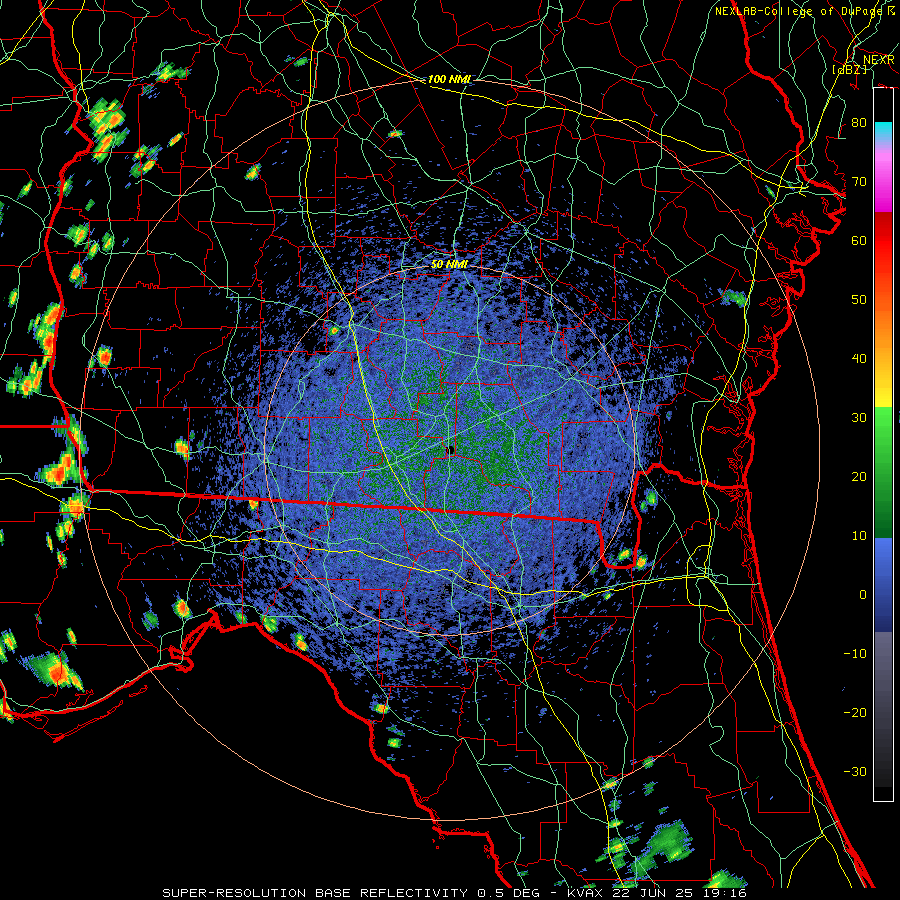Click the 60 value on the dBZ scale
Viewport: 900px width, 900px height.
859,240
